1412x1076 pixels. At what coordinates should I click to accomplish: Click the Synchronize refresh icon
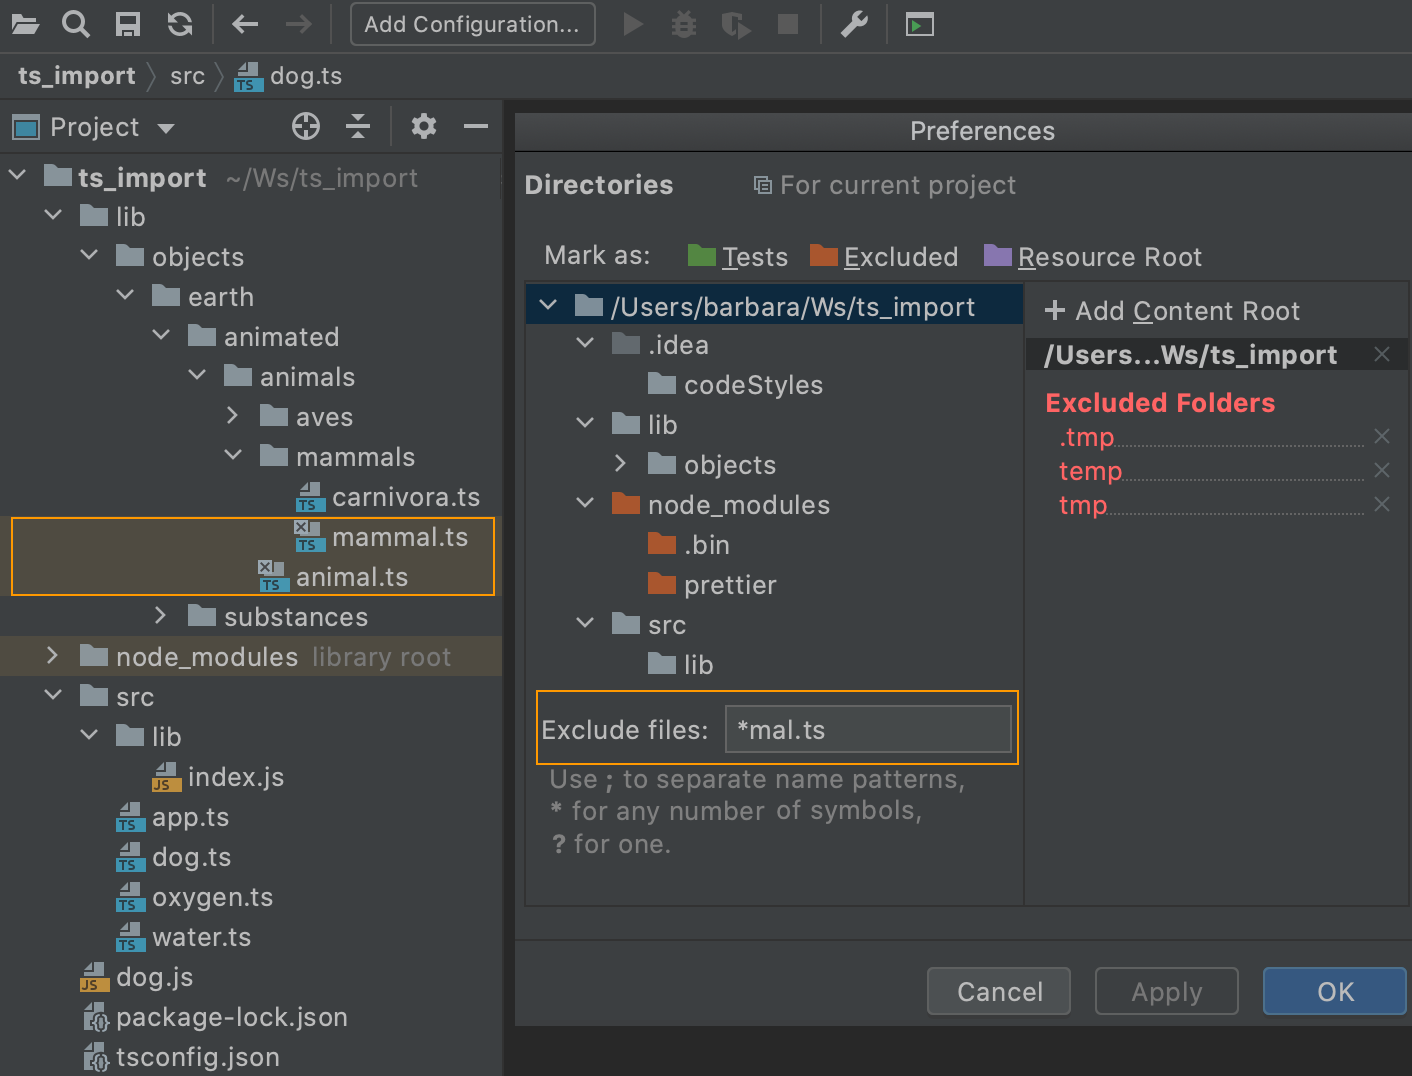click(x=180, y=24)
